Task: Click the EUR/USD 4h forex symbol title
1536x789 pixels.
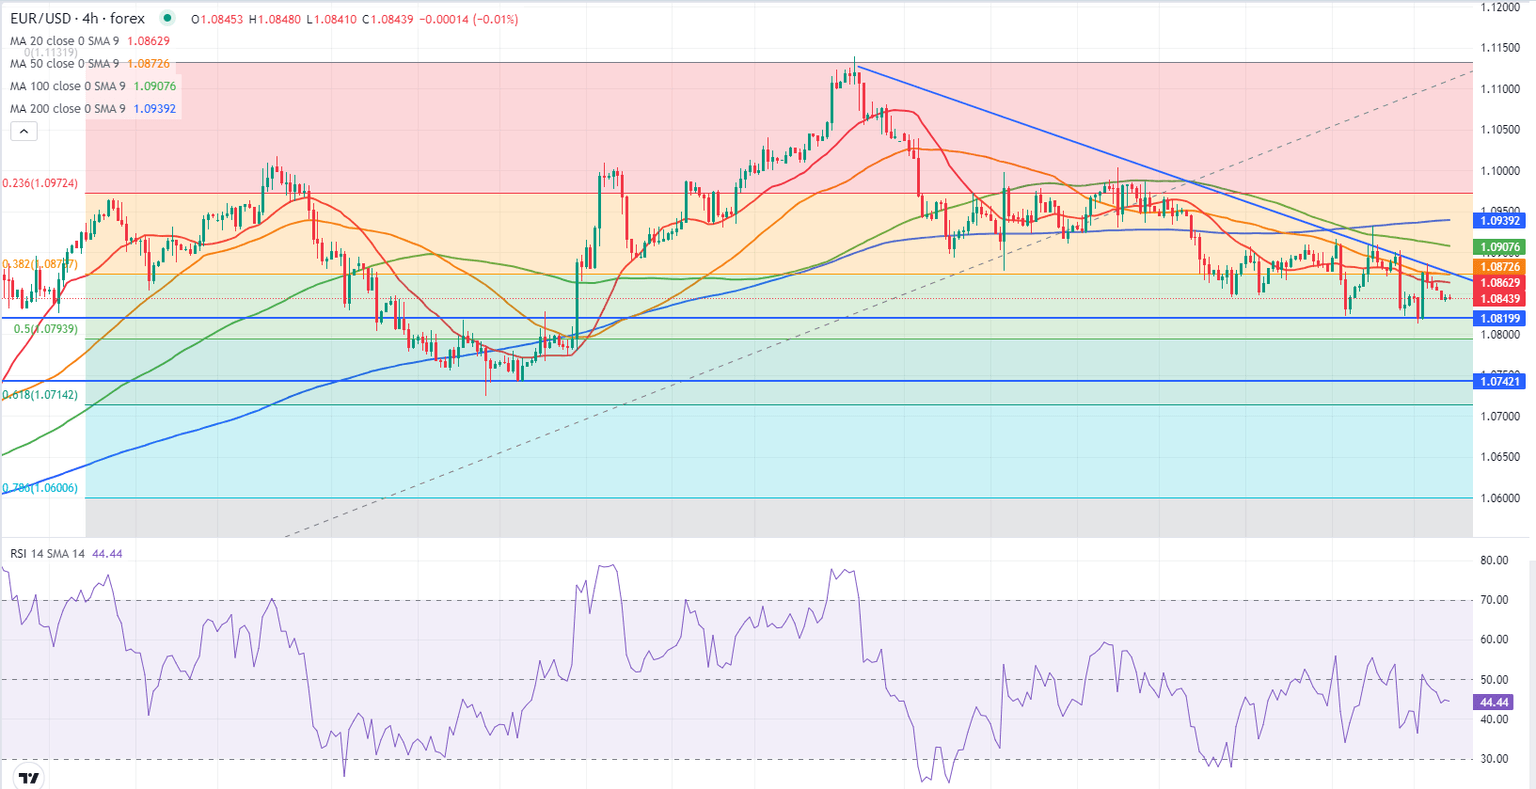Action: [77, 18]
